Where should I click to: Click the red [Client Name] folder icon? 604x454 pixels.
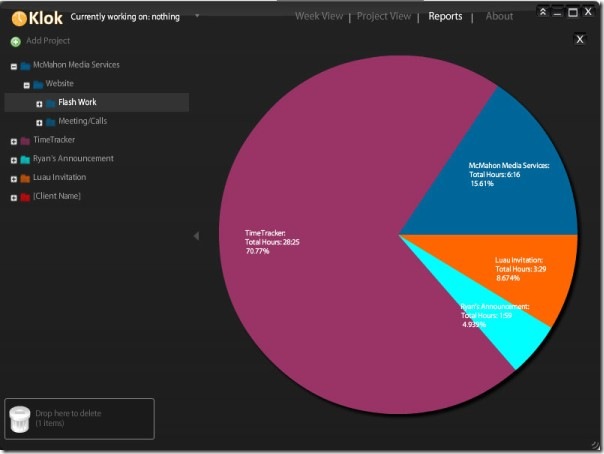pyautogui.click(x=25, y=197)
